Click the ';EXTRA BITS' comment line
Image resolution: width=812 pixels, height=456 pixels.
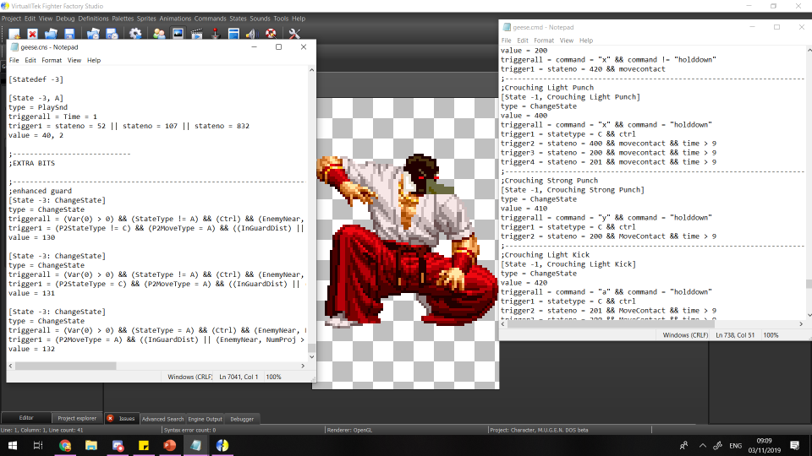pyautogui.click(x=32, y=163)
